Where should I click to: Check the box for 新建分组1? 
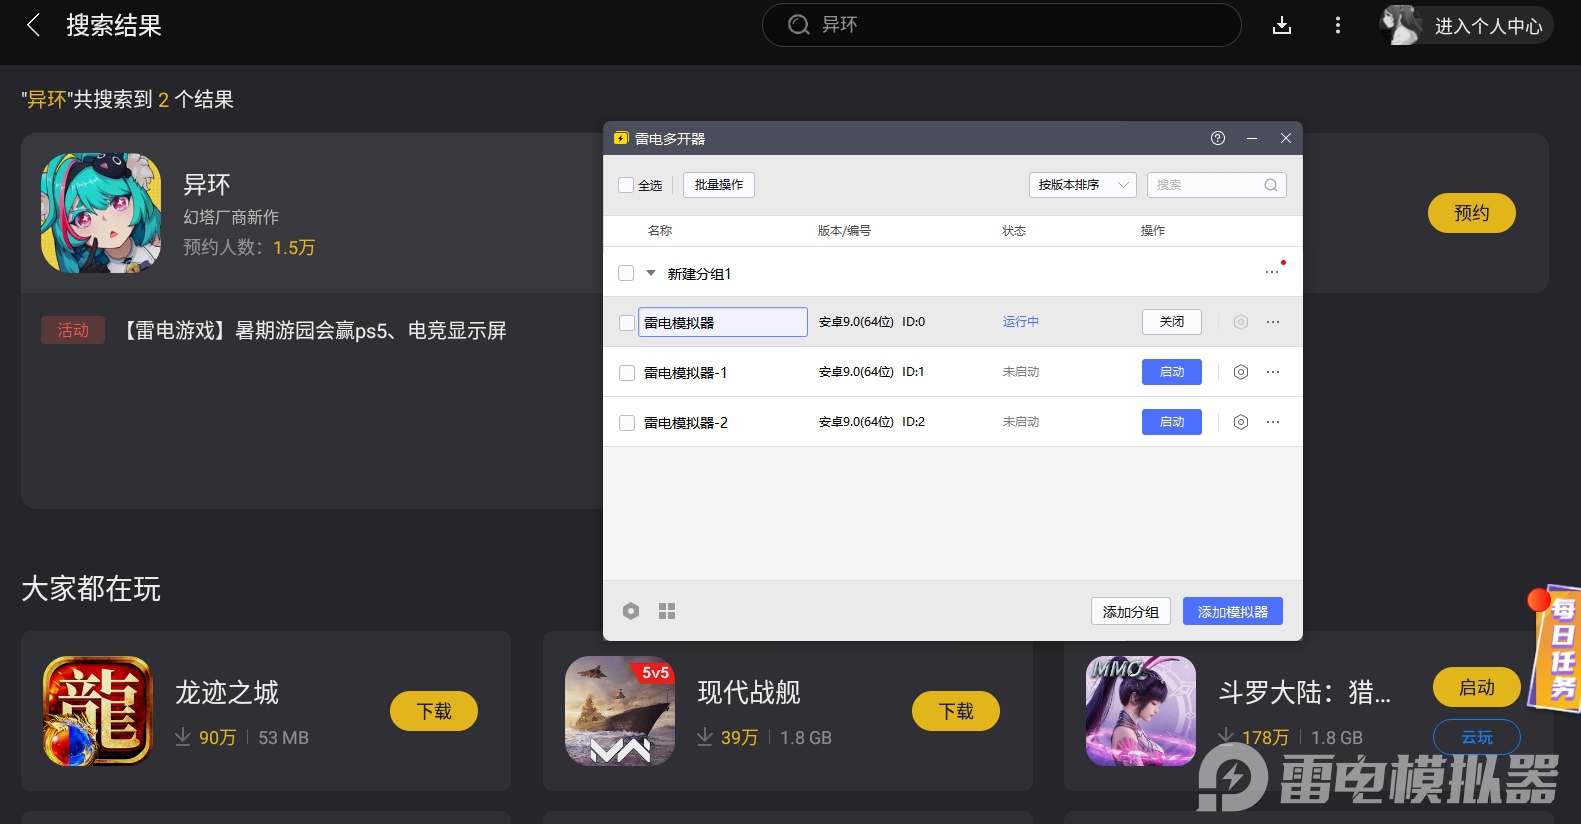627,273
